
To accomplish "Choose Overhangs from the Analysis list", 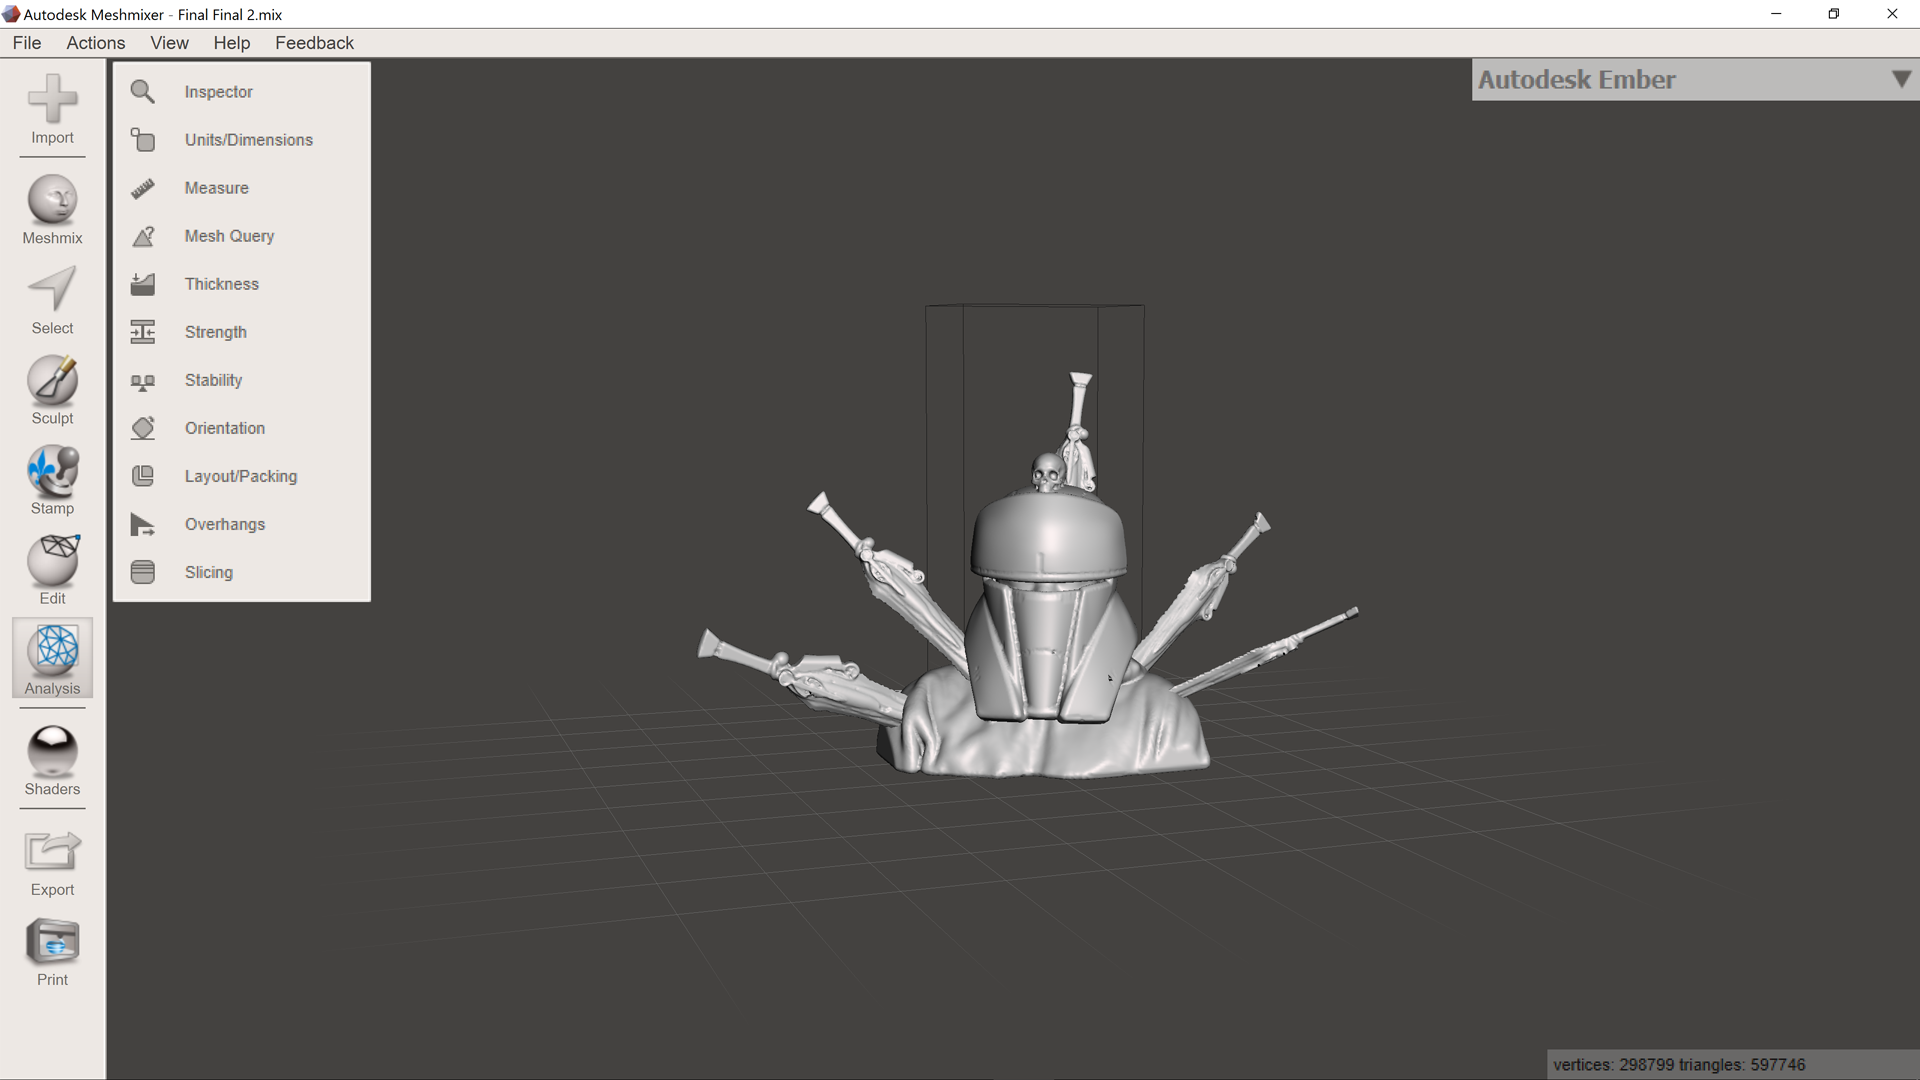I will point(224,524).
